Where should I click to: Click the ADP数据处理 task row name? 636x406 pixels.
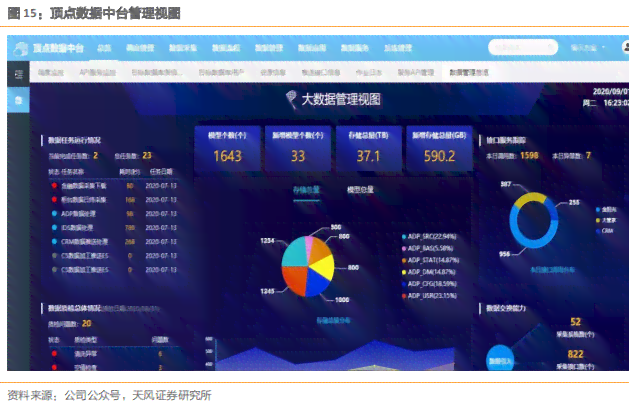click(79, 214)
